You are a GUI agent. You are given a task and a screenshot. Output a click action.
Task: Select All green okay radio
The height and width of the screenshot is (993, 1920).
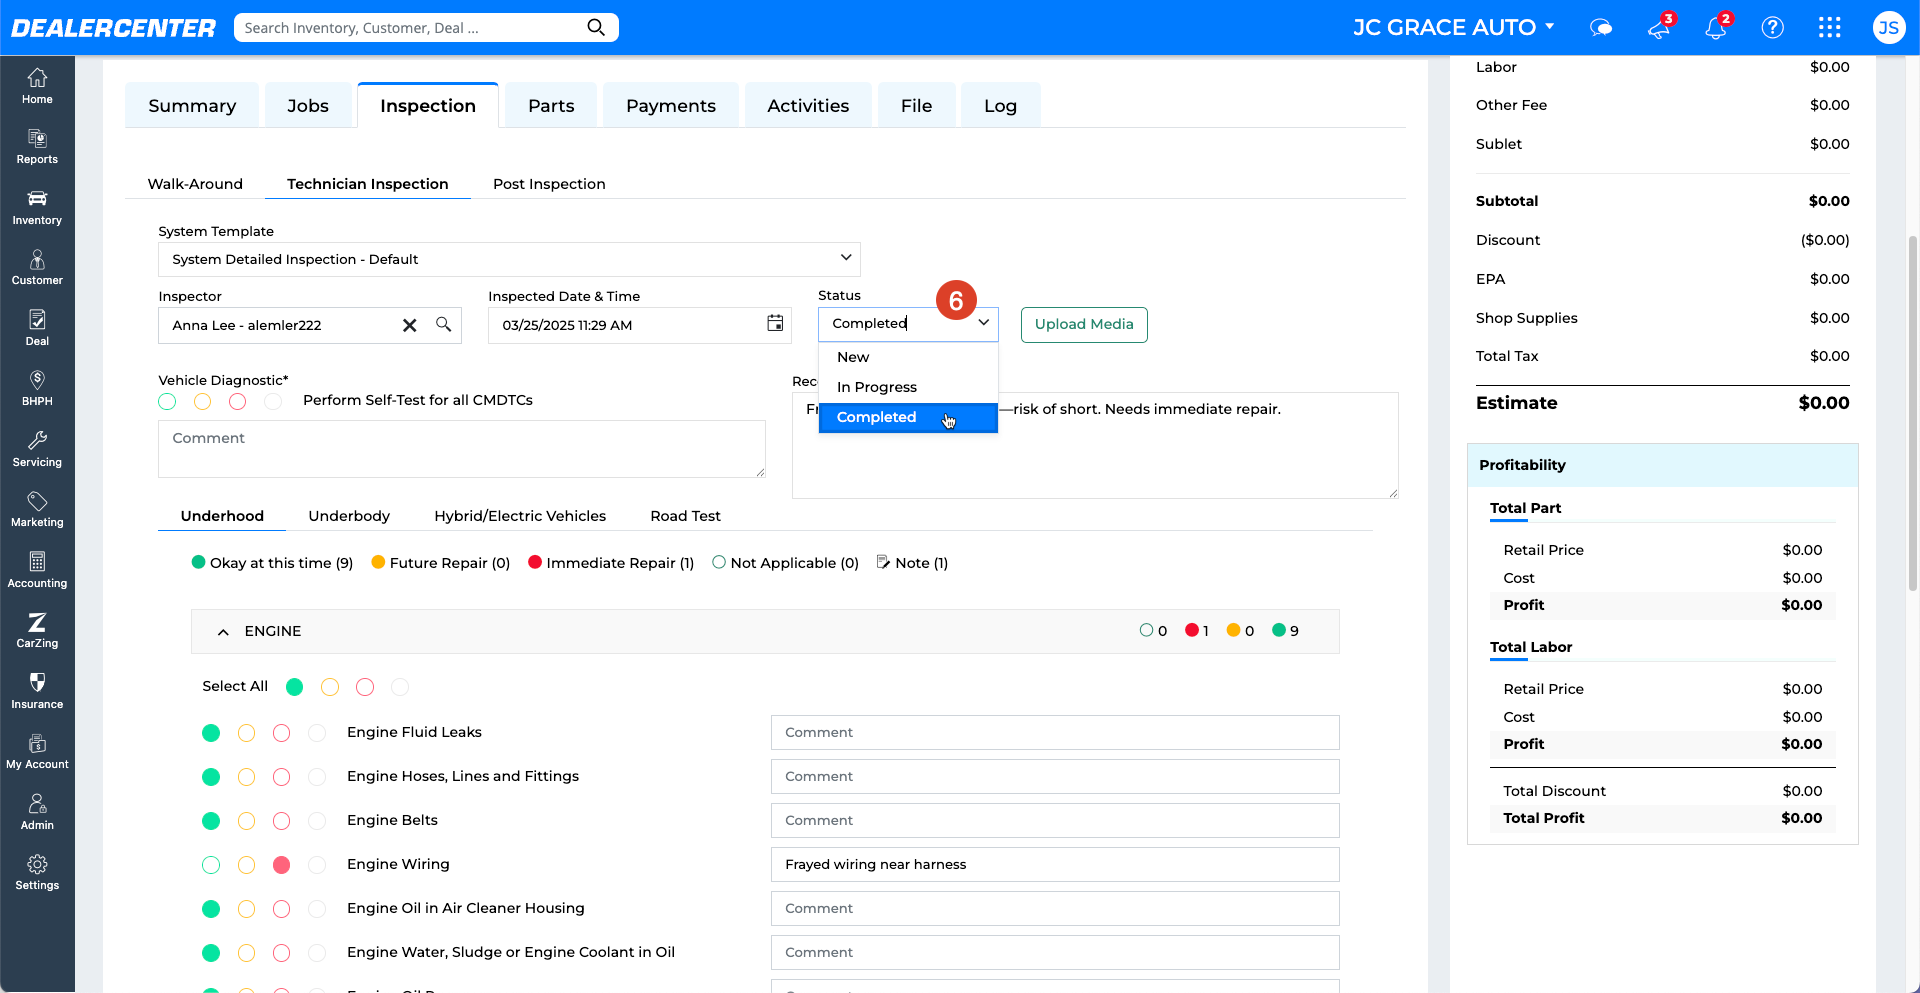pyautogui.click(x=294, y=687)
